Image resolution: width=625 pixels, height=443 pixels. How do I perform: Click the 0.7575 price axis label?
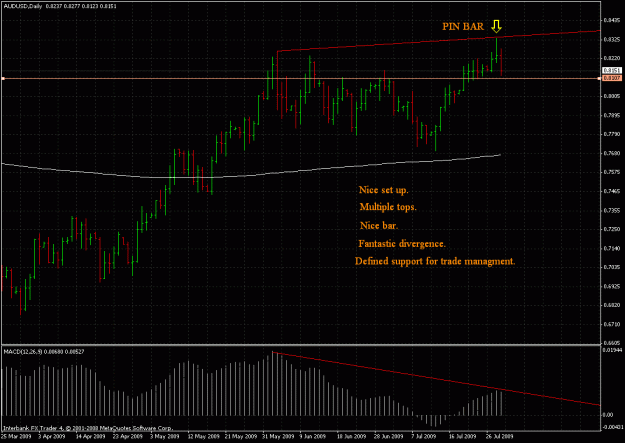(612, 172)
